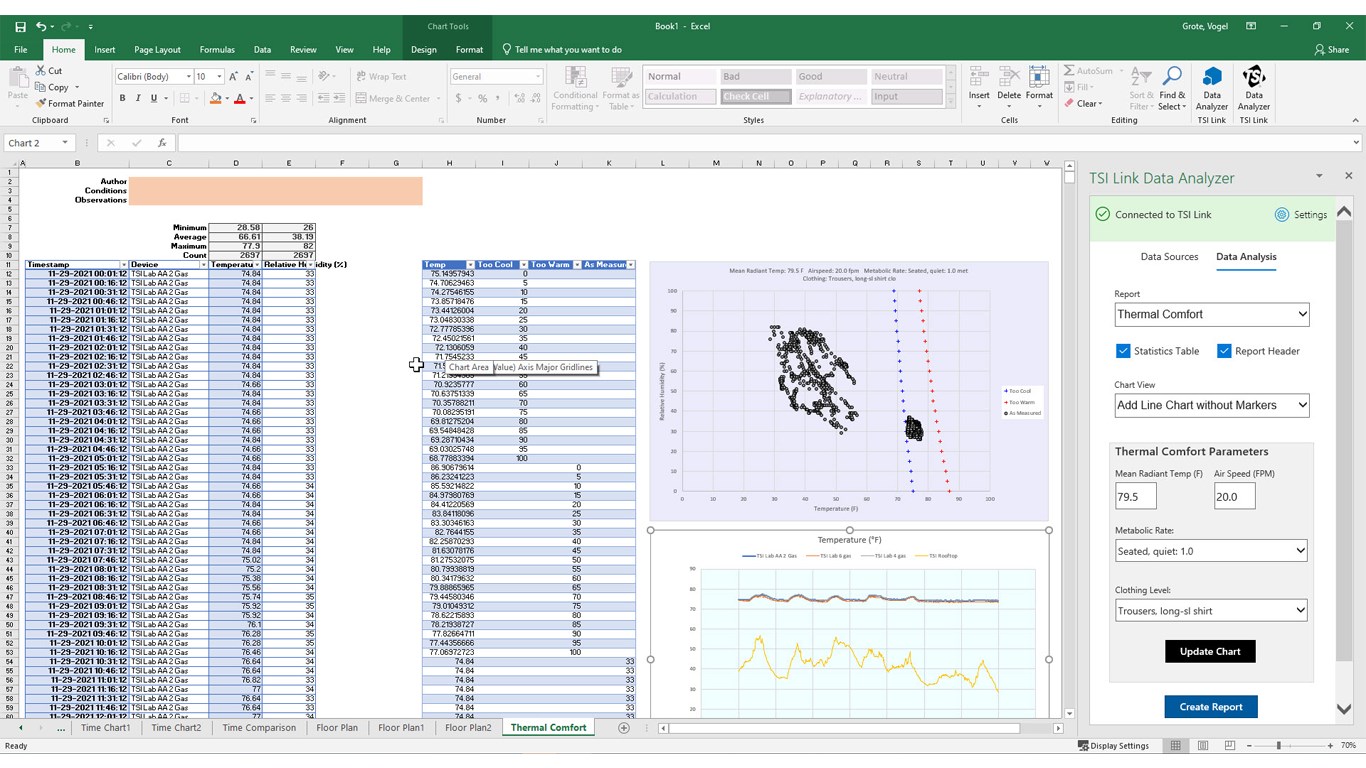Click the zoom slider handle in status bar
This screenshot has height=768, width=1366.
tap(1279, 746)
